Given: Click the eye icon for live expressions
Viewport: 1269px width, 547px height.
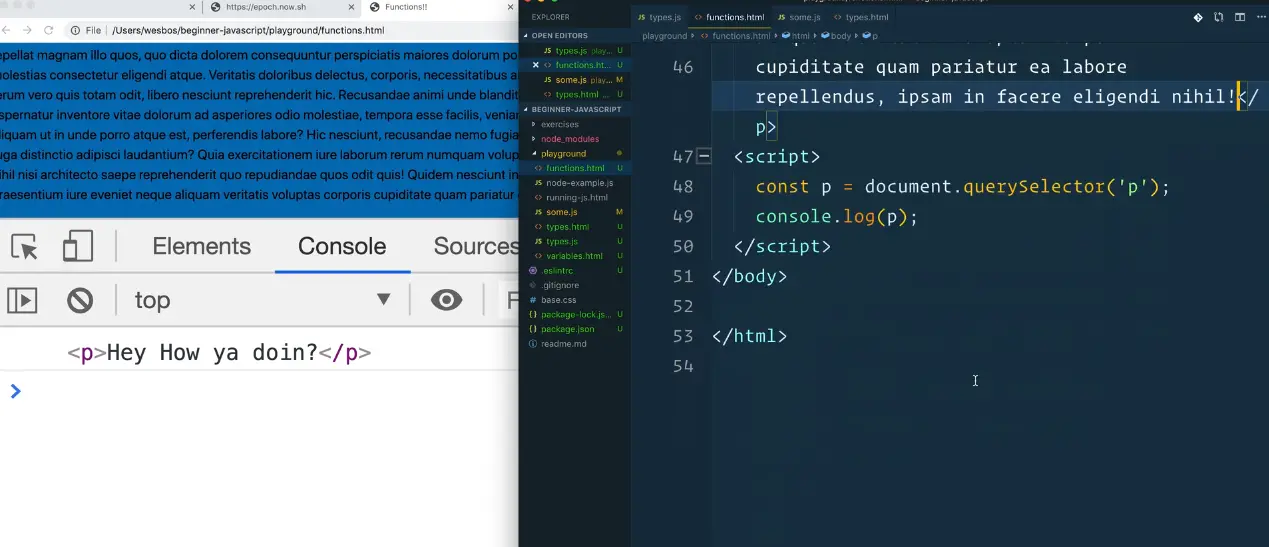Looking at the screenshot, I should coord(446,300).
